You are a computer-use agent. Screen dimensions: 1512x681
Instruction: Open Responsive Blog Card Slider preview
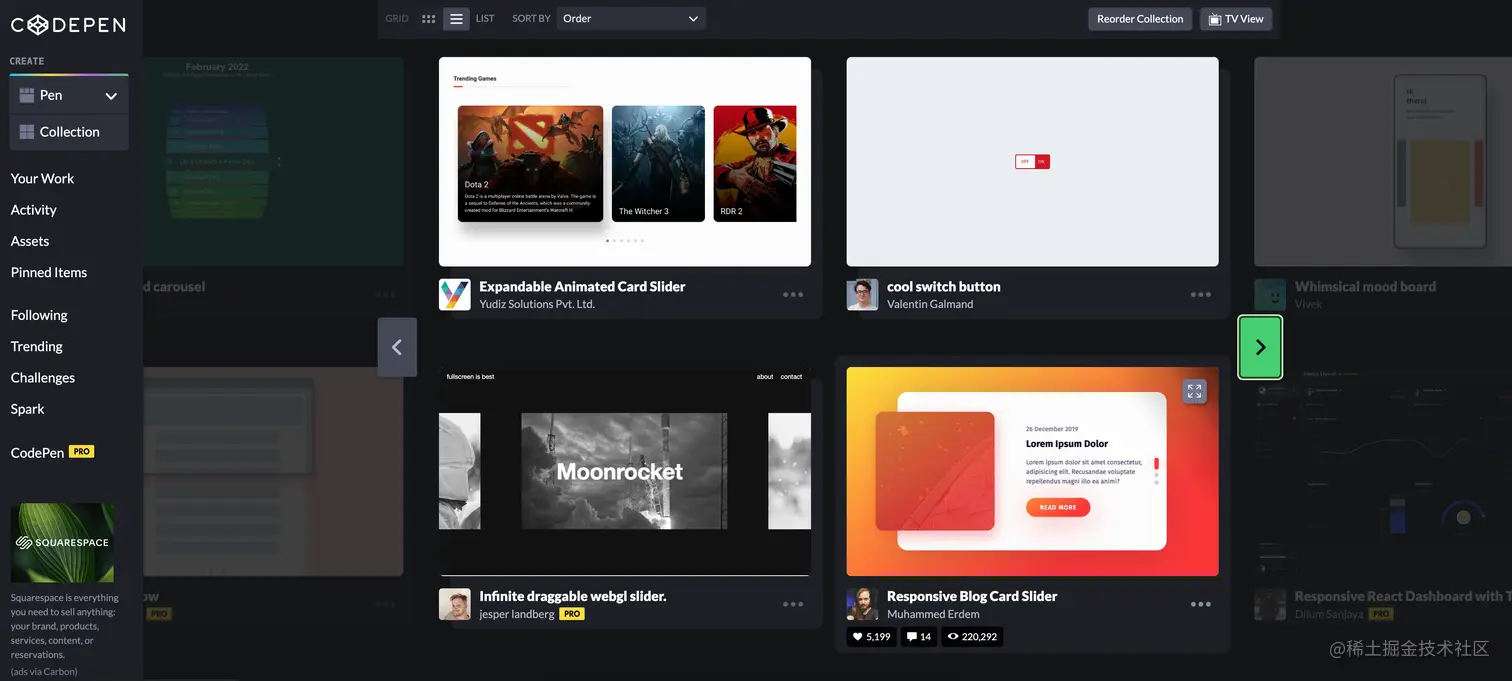1032,471
